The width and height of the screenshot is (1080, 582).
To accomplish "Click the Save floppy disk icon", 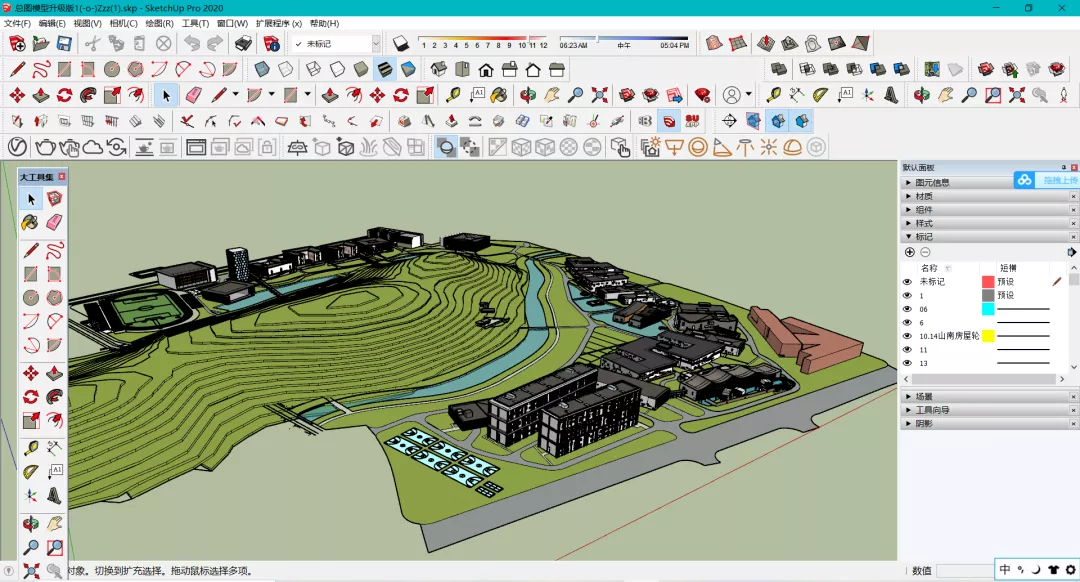I will (64, 43).
